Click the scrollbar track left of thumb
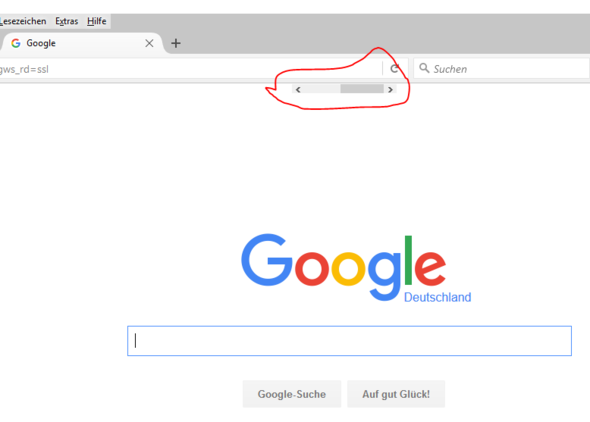The image size is (590, 422). point(321,89)
